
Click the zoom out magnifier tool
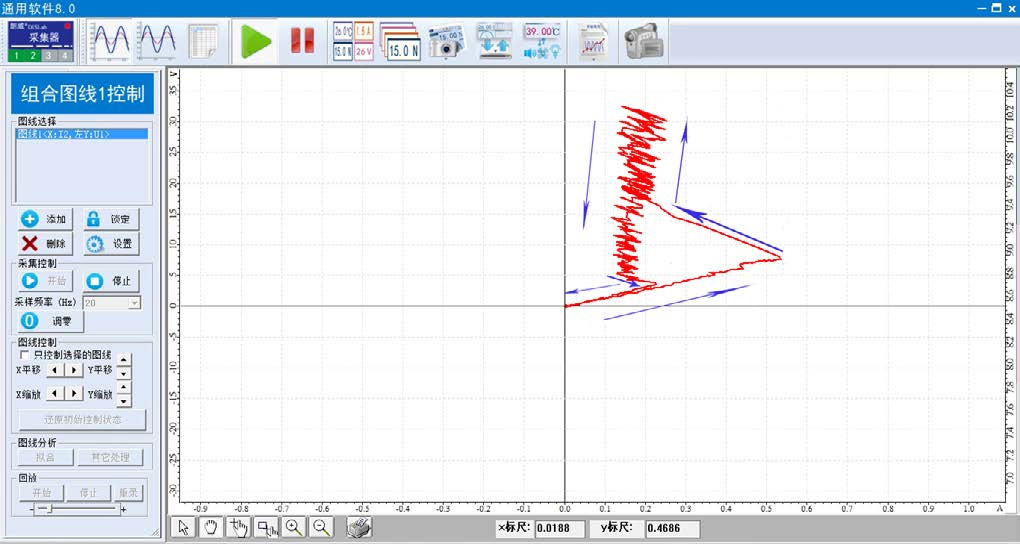(322, 528)
